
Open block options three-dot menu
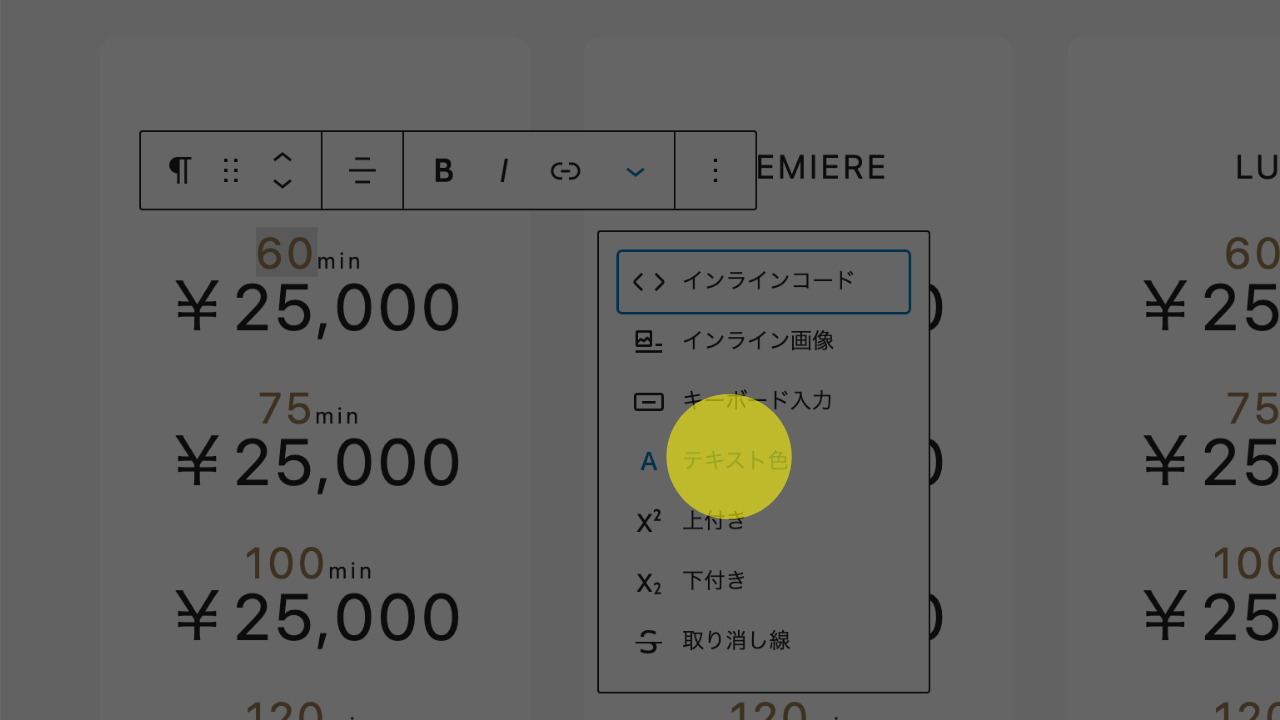[715, 171]
